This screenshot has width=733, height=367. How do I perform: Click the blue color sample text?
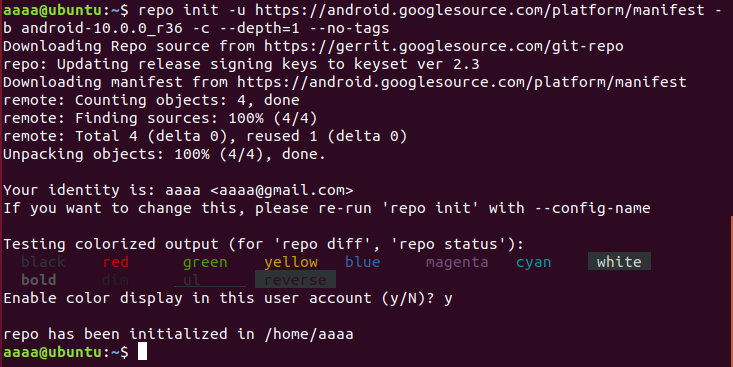[x=362, y=261]
